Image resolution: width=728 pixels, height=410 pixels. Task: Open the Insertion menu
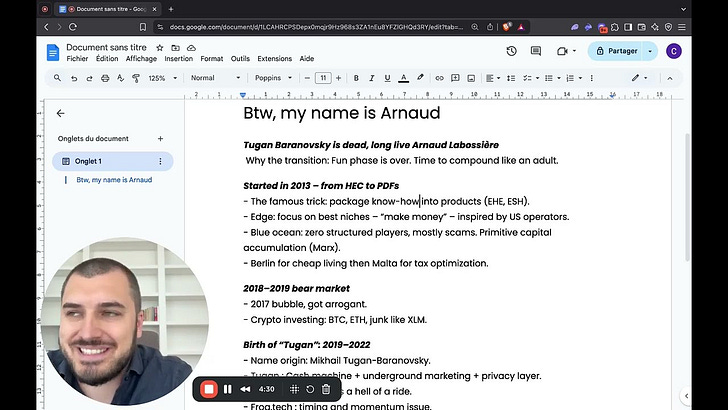pos(178,59)
